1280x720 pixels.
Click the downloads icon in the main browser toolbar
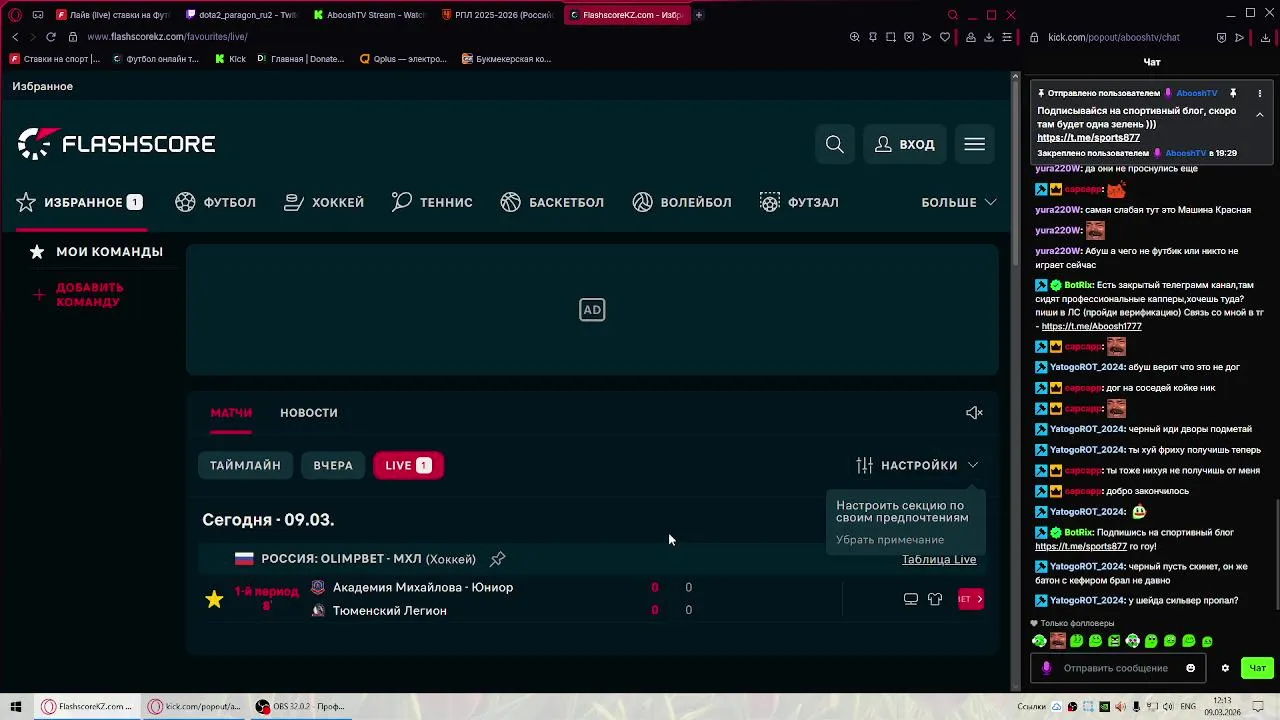(989, 37)
